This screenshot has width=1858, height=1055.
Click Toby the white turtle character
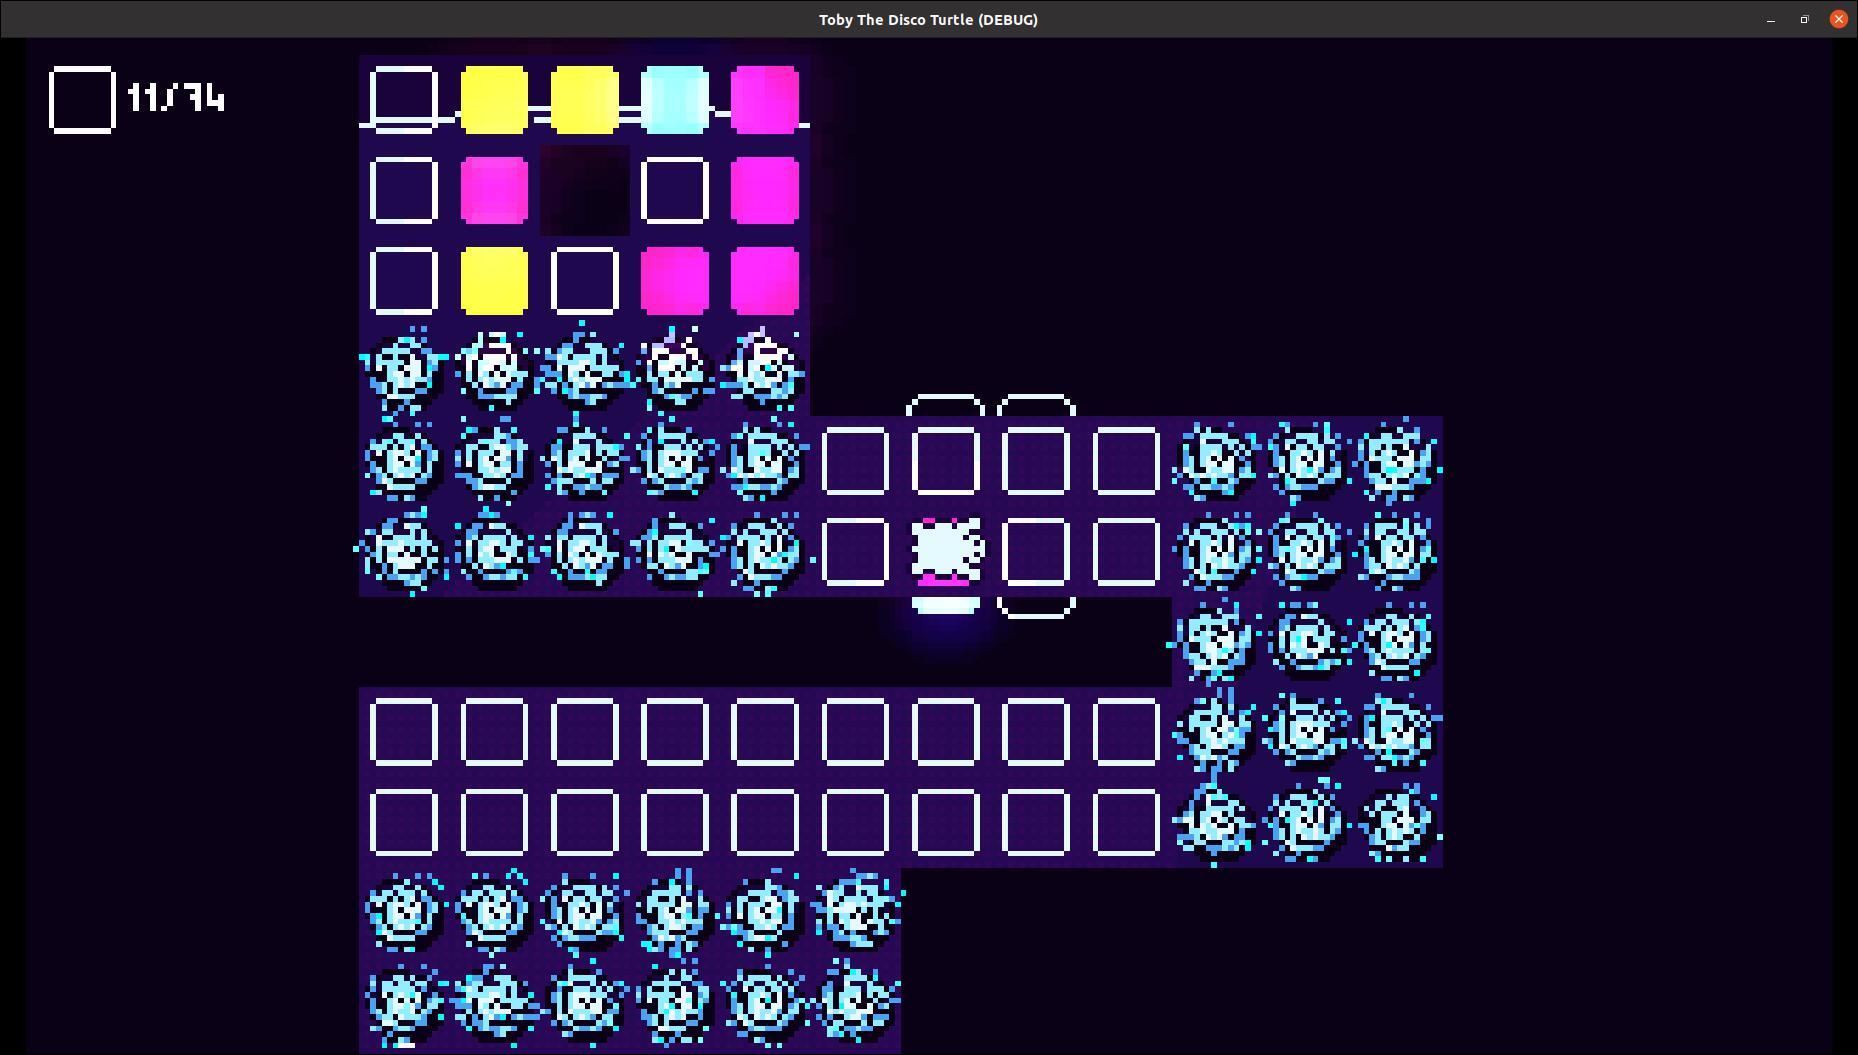pyautogui.click(x=945, y=551)
